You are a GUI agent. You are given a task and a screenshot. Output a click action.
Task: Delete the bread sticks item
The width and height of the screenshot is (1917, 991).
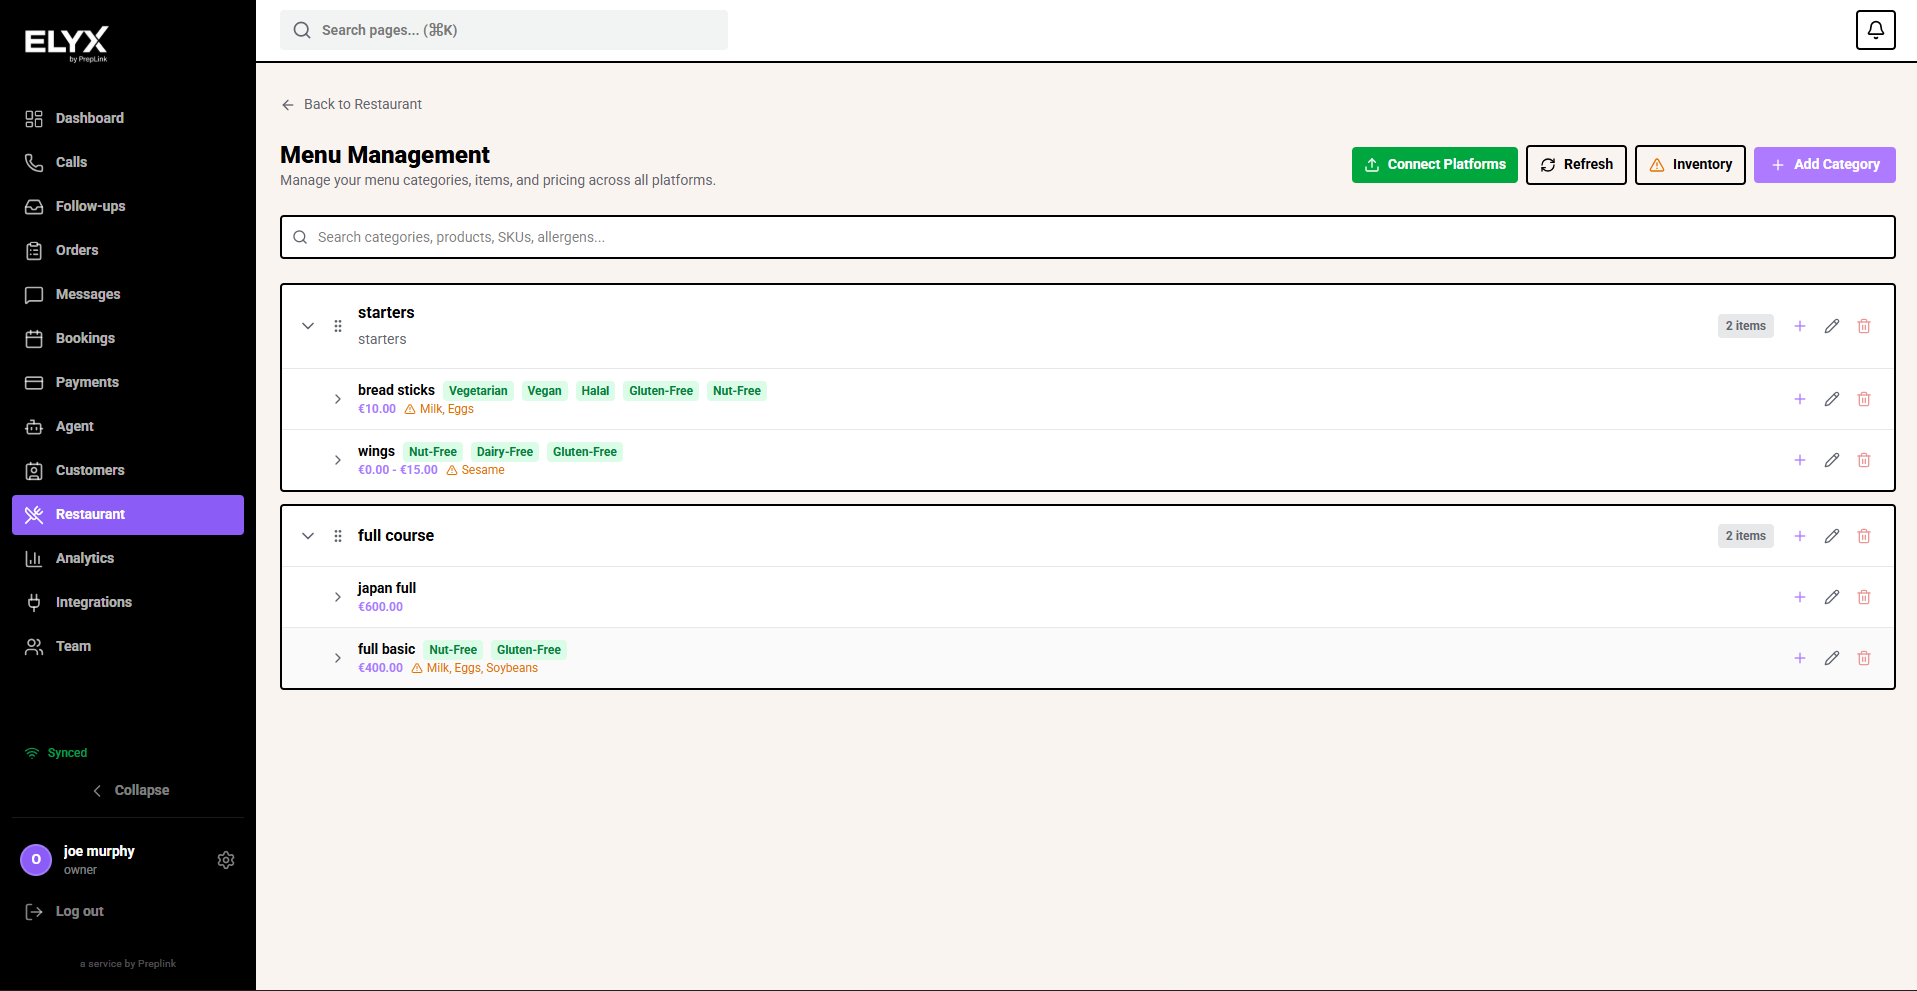[1863, 399]
